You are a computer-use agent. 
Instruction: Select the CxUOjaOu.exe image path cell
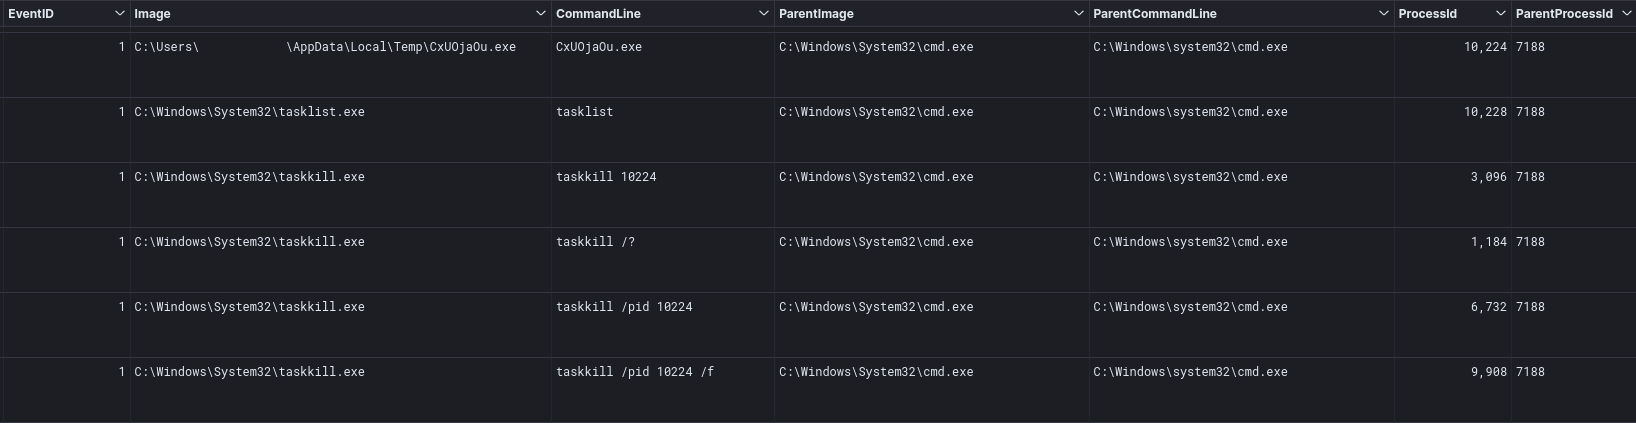(x=340, y=65)
